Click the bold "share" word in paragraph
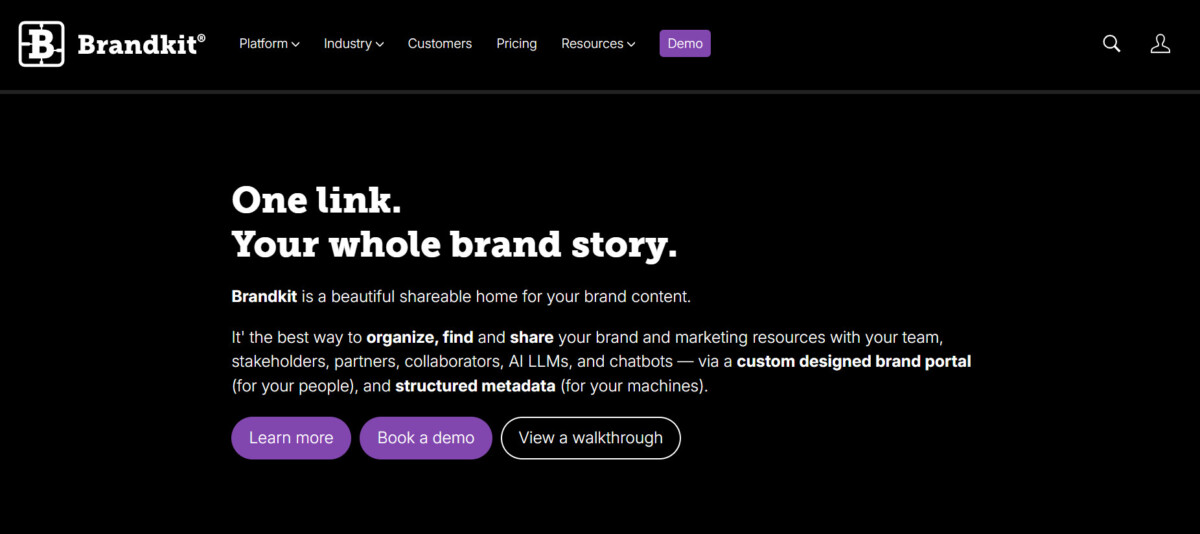Image resolution: width=1200 pixels, height=534 pixels. click(532, 337)
